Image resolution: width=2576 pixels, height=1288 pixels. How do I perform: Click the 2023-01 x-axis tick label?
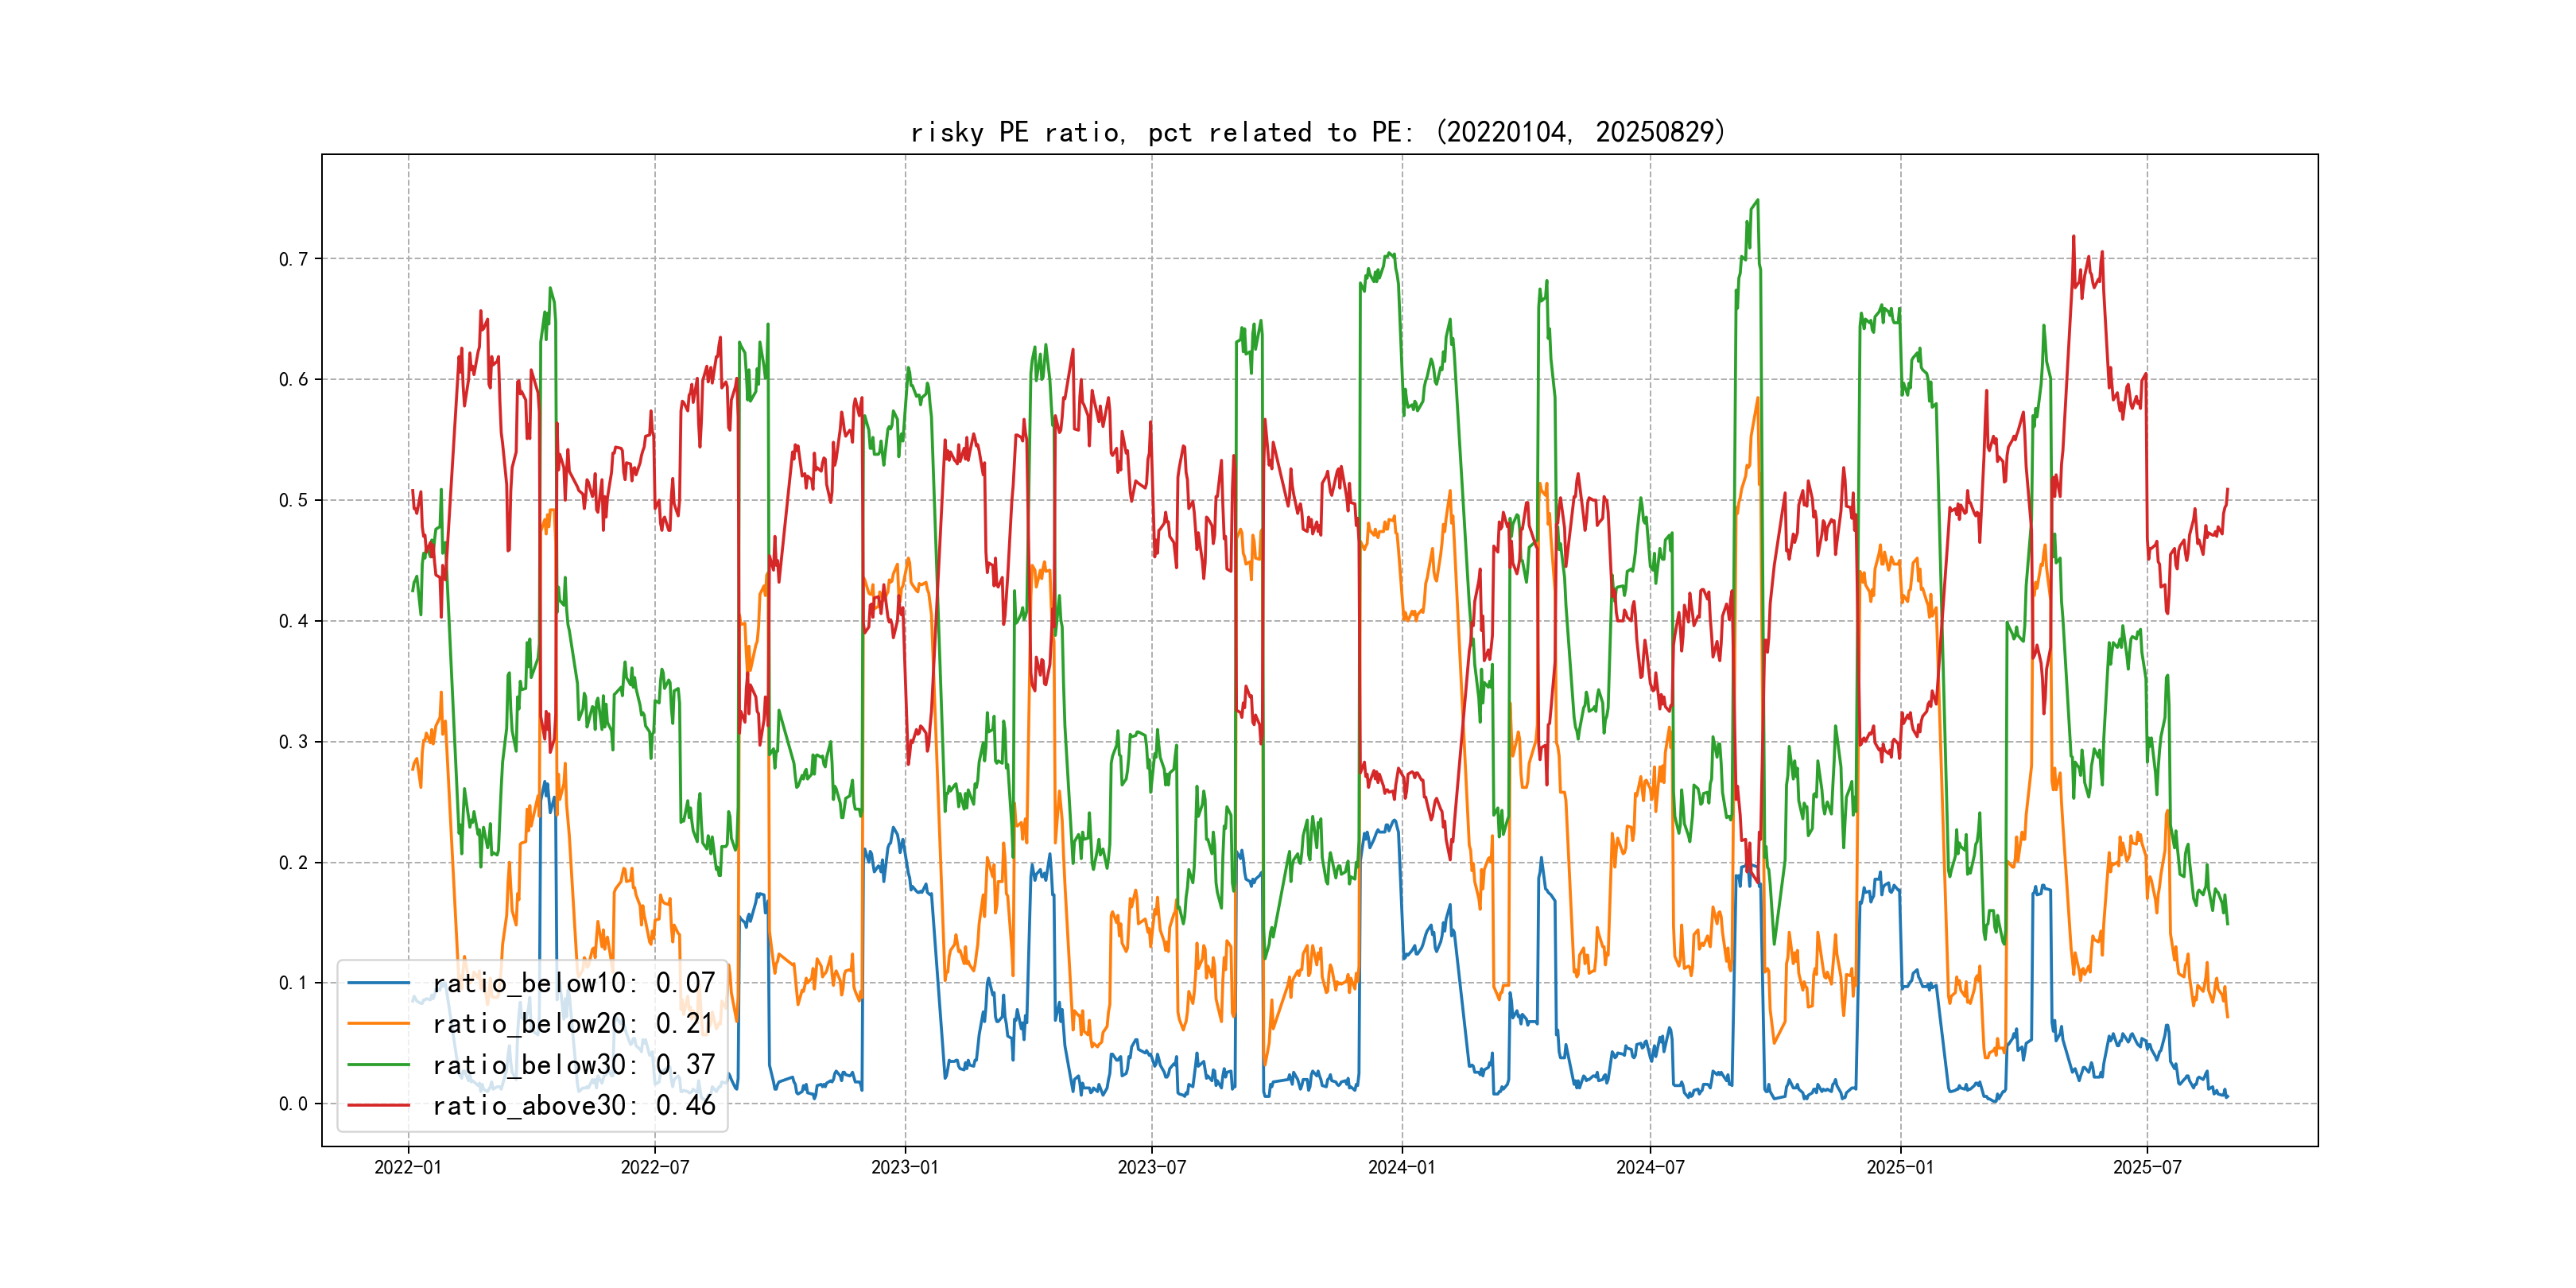click(905, 1168)
